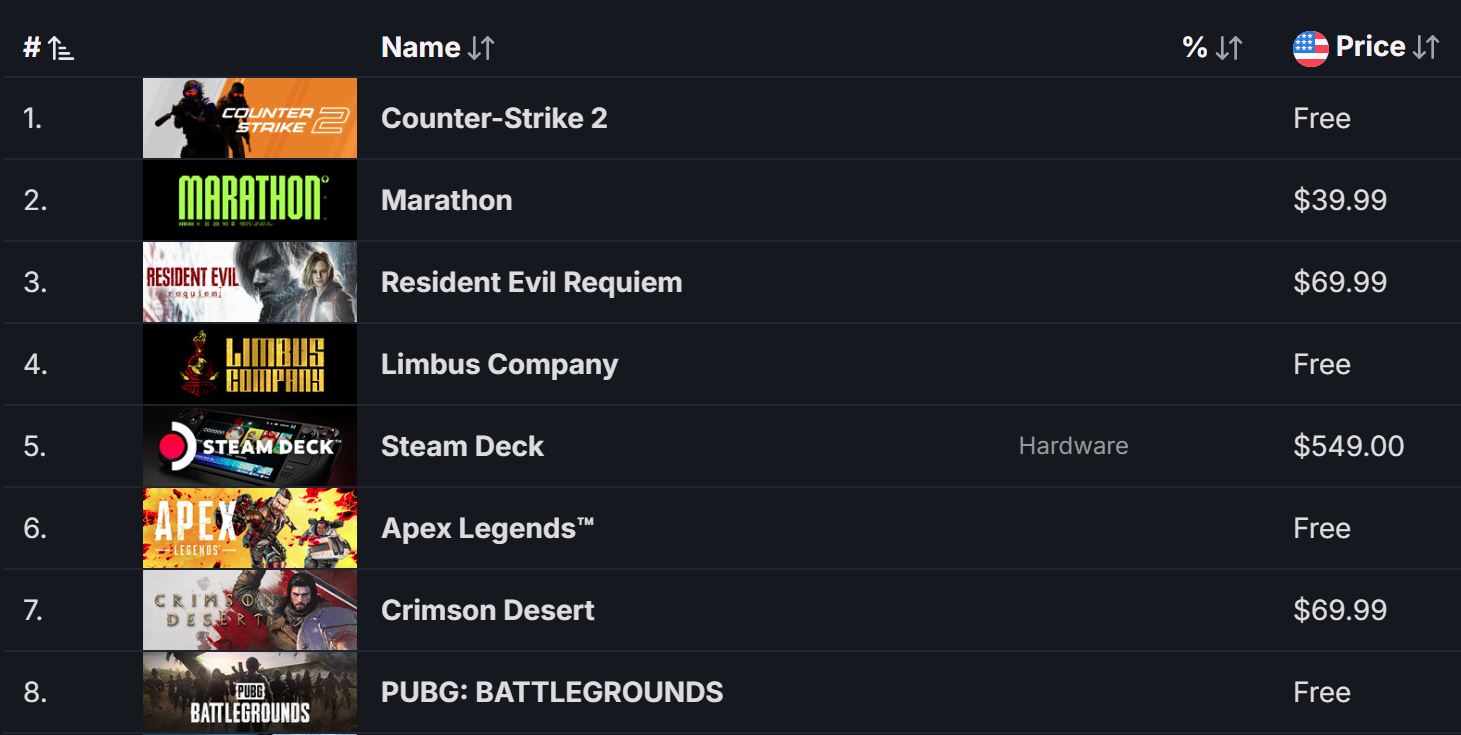1461x735 pixels.
Task: Open the Apex Legends banner image
Action: point(249,527)
